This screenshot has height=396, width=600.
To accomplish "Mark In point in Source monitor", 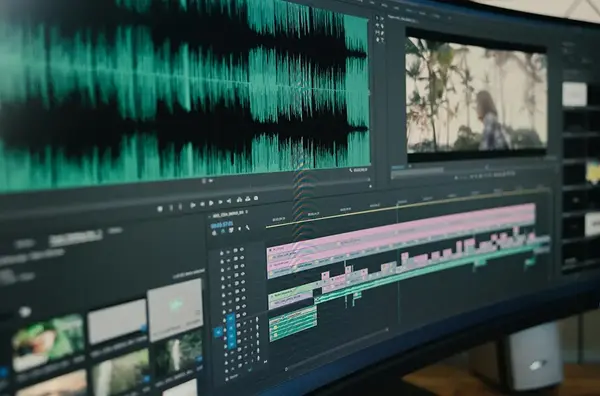I will [x=171, y=208].
